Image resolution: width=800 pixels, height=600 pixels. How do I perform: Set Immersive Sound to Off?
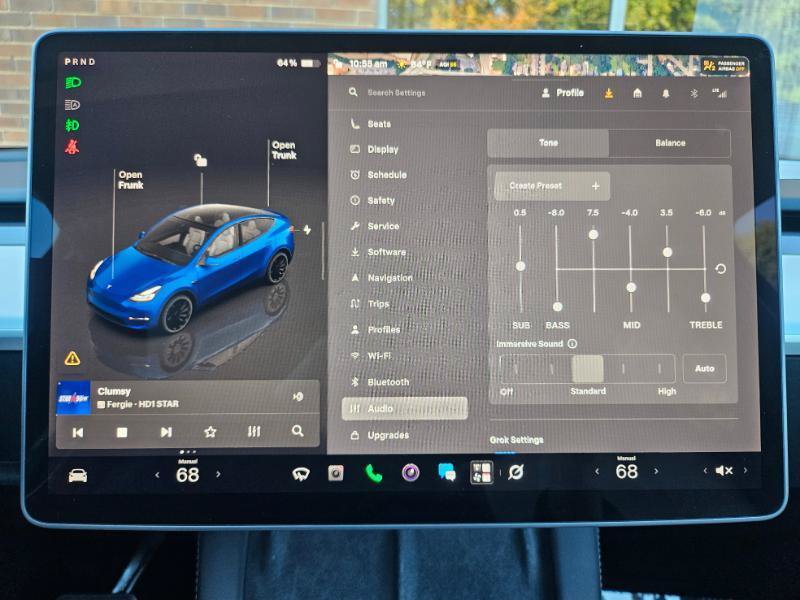(516, 368)
